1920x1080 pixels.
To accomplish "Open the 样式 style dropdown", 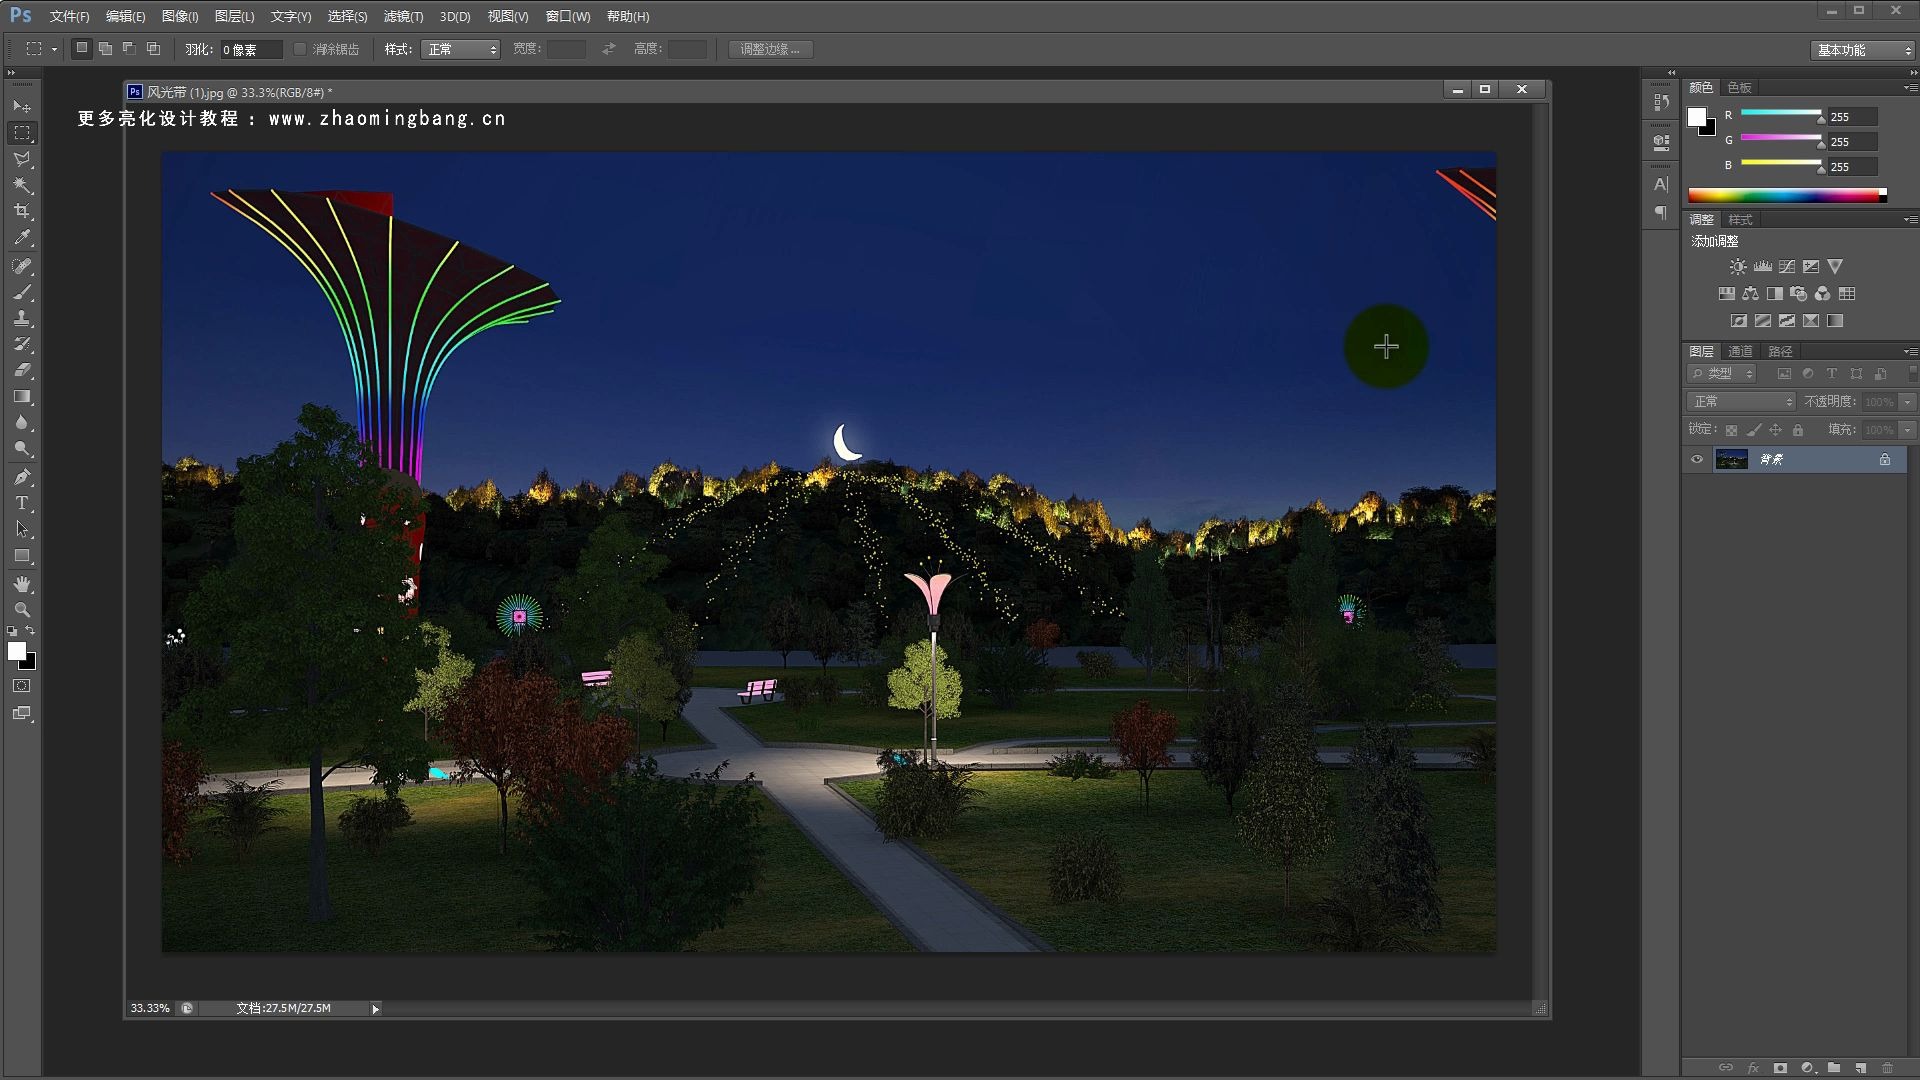I will [x=460, y=49].
